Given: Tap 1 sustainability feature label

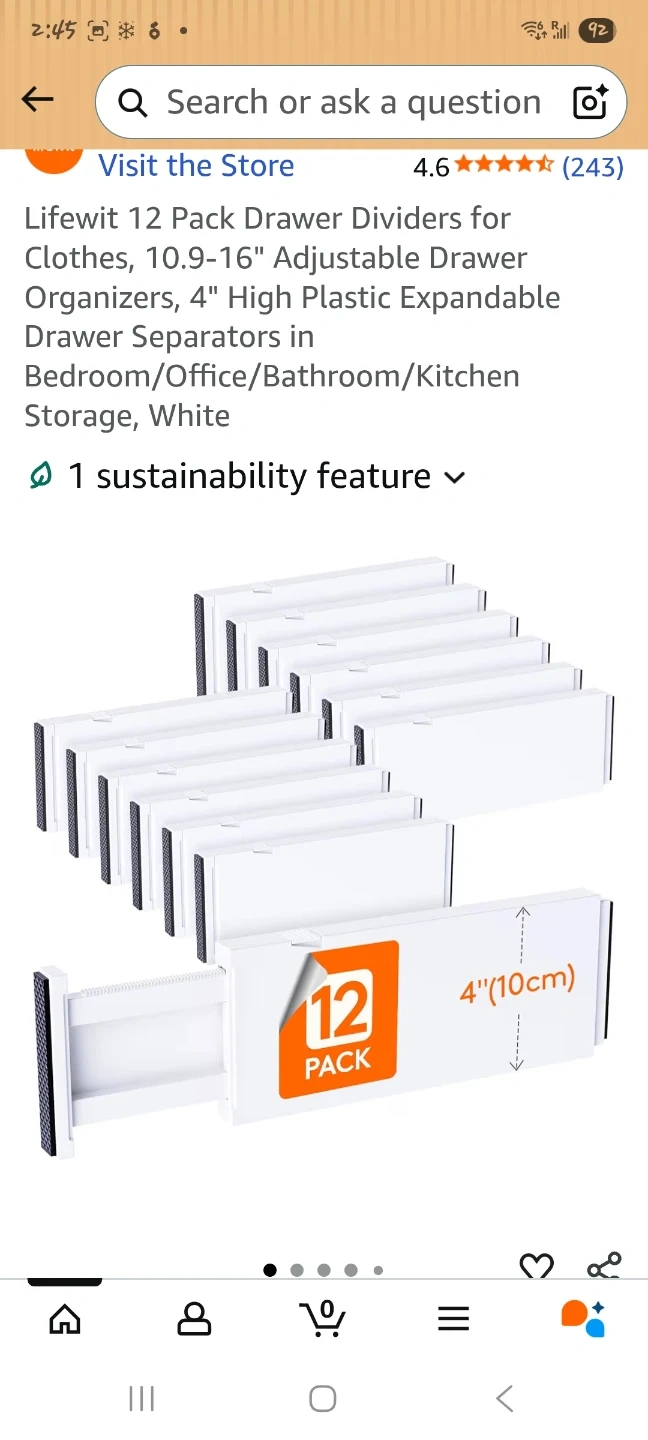Looking at the screenshot, I should (x=248, y=476).
